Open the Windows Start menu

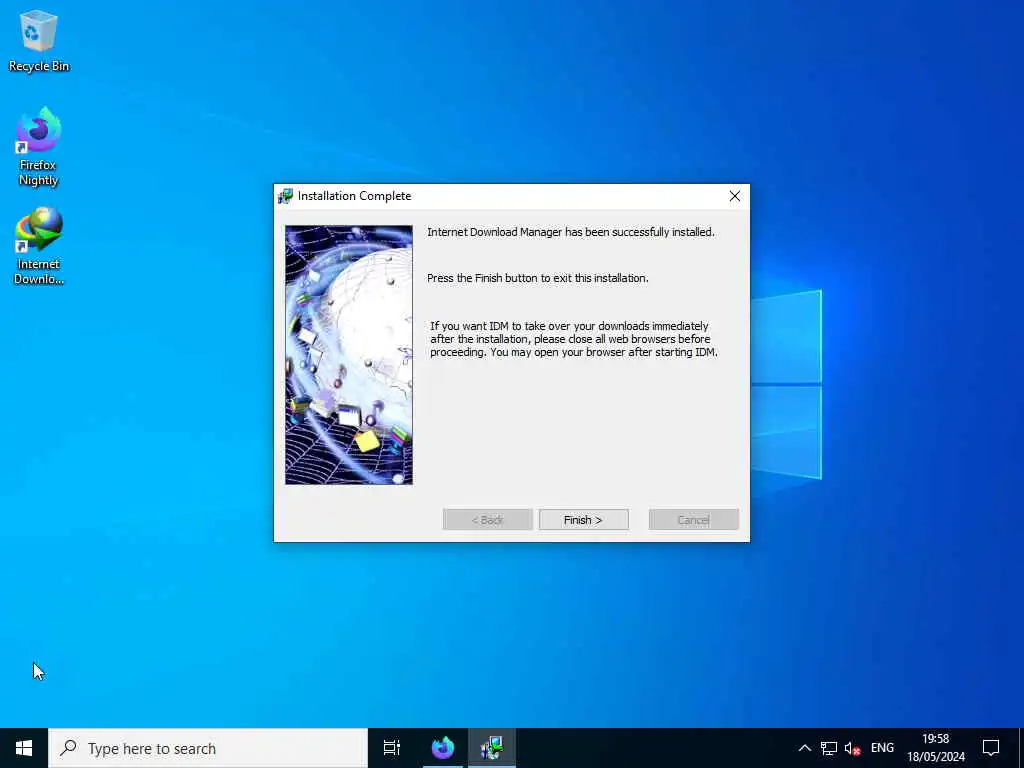point(24,748)
